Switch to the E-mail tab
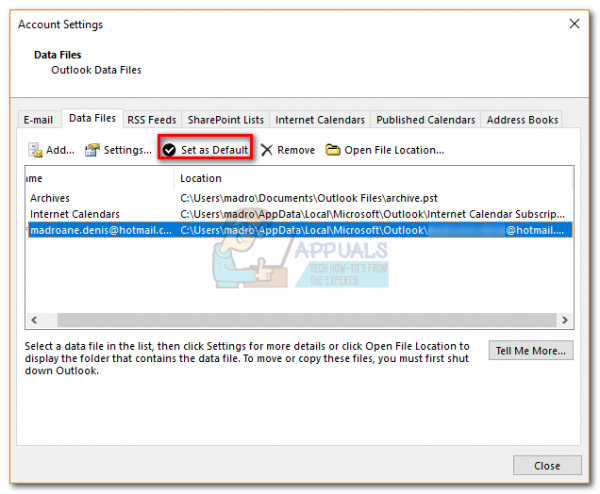Viewport: 600px width, 494px height. [x=38, y=120]
